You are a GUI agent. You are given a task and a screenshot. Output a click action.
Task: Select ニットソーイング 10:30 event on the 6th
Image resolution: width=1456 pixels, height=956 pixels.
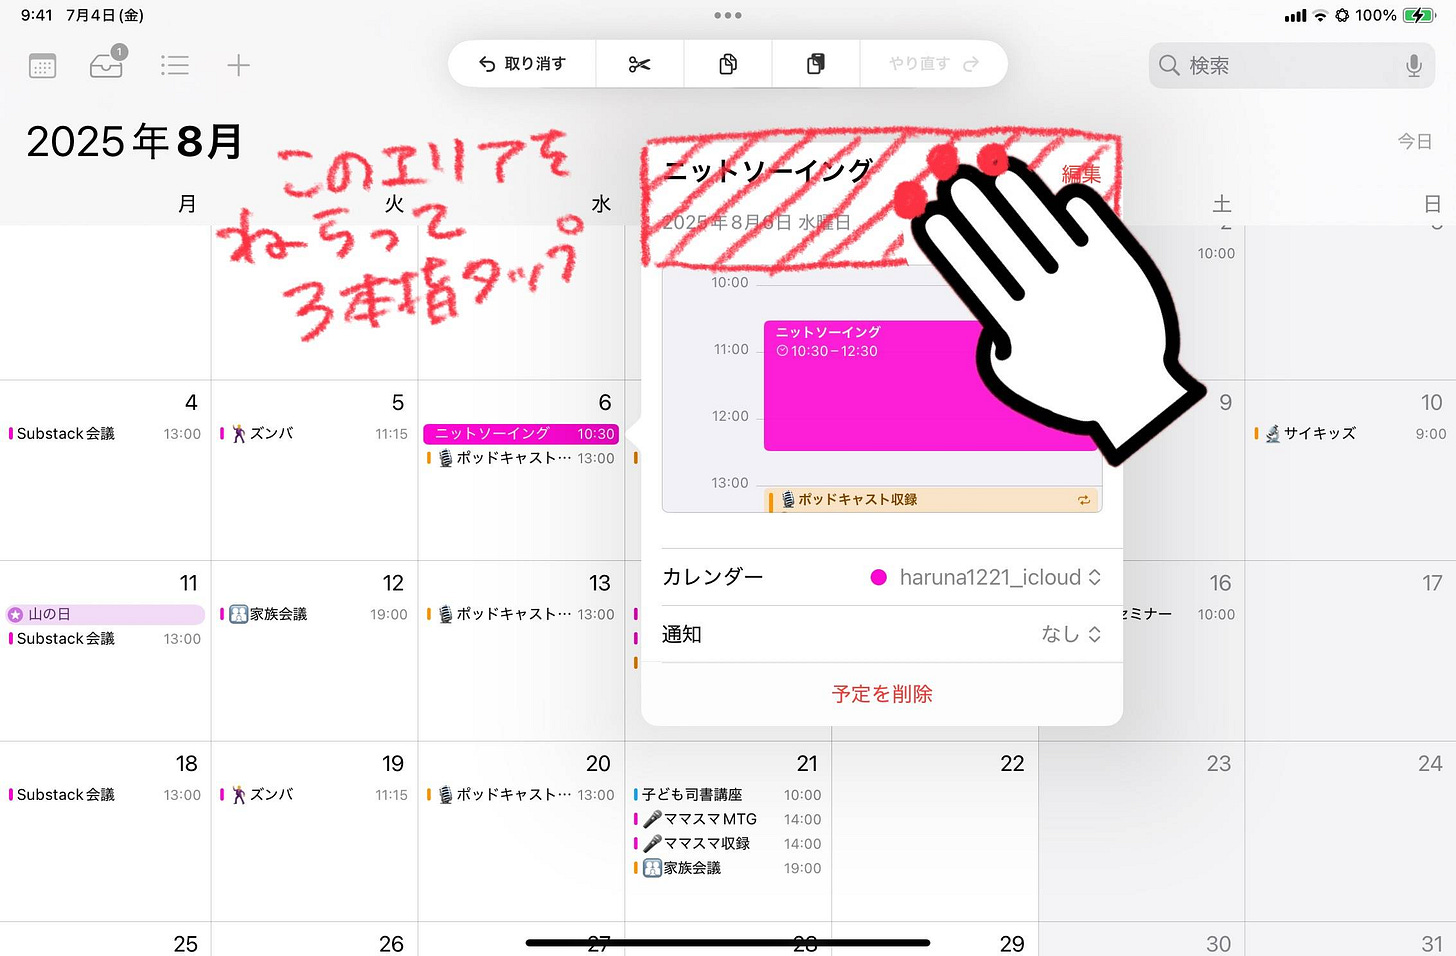521,434
